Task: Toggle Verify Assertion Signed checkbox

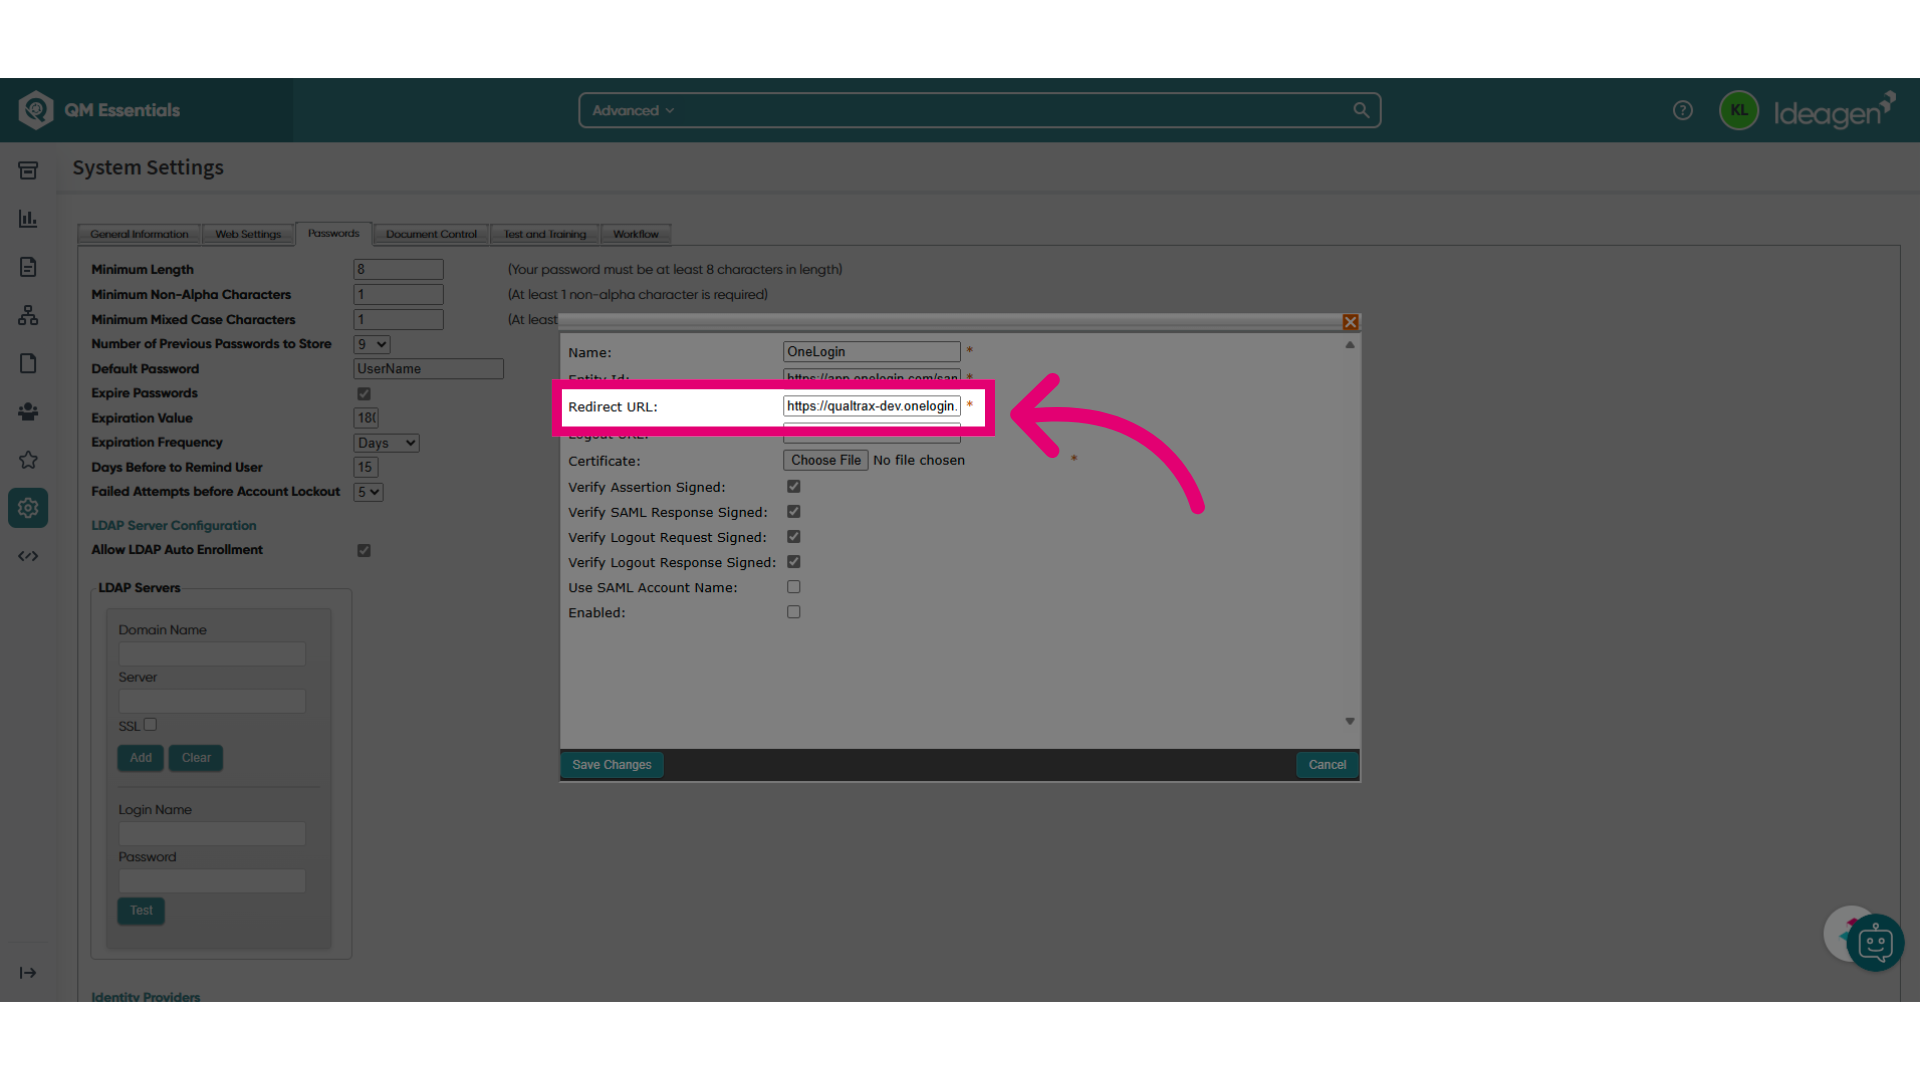Action: [x=794, y=487]
